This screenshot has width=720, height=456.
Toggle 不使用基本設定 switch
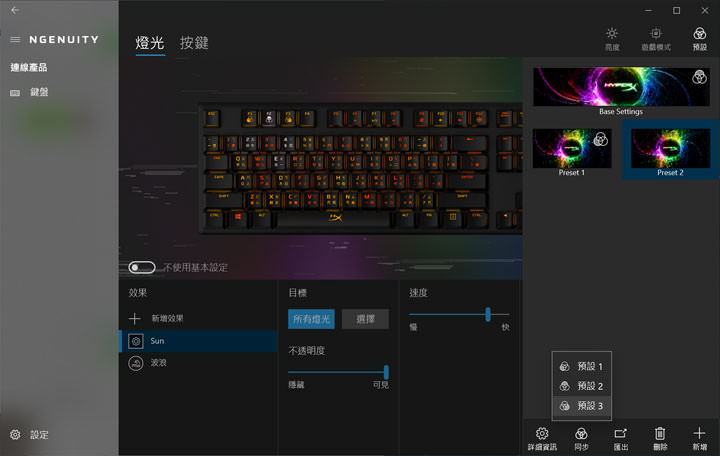tap(142, 267)
